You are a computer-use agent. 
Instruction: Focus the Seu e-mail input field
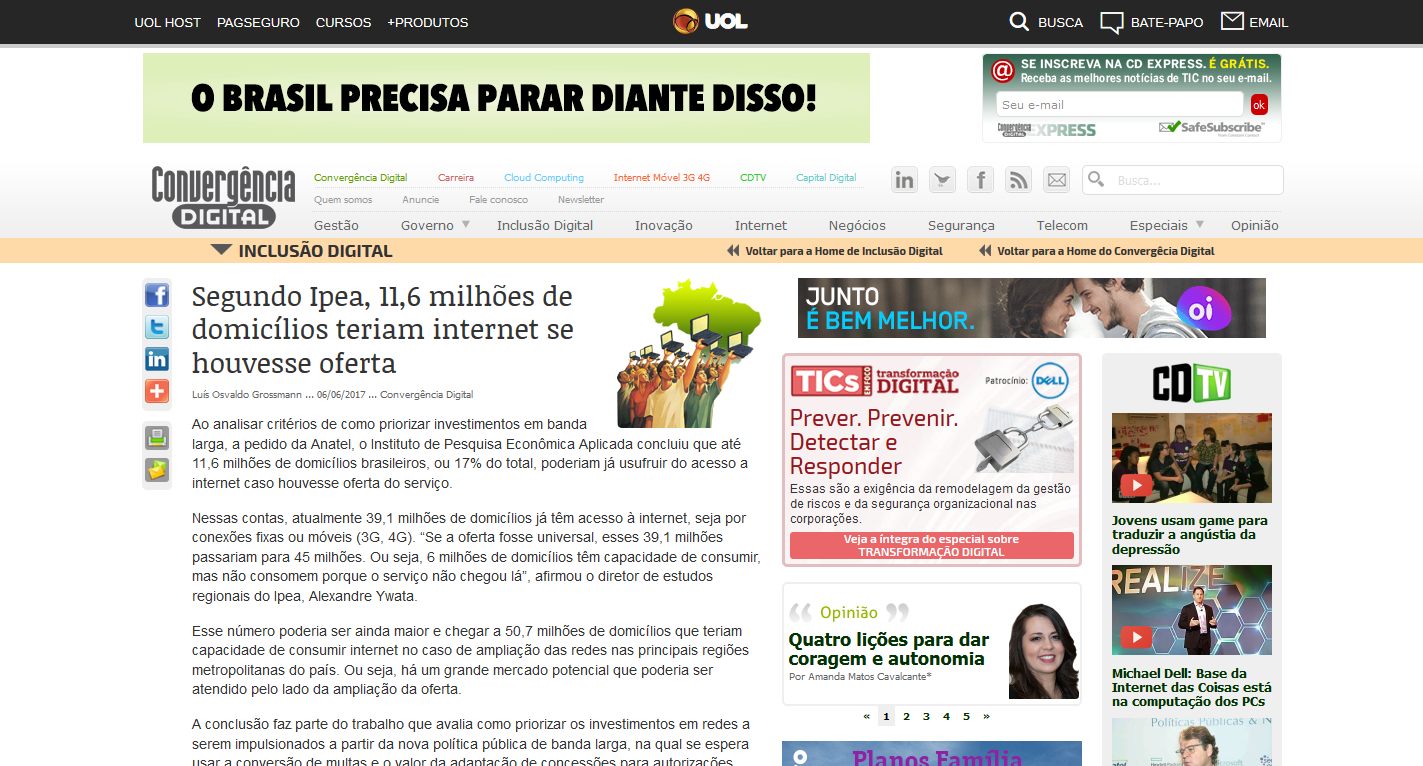click(x=1120, y=104)
